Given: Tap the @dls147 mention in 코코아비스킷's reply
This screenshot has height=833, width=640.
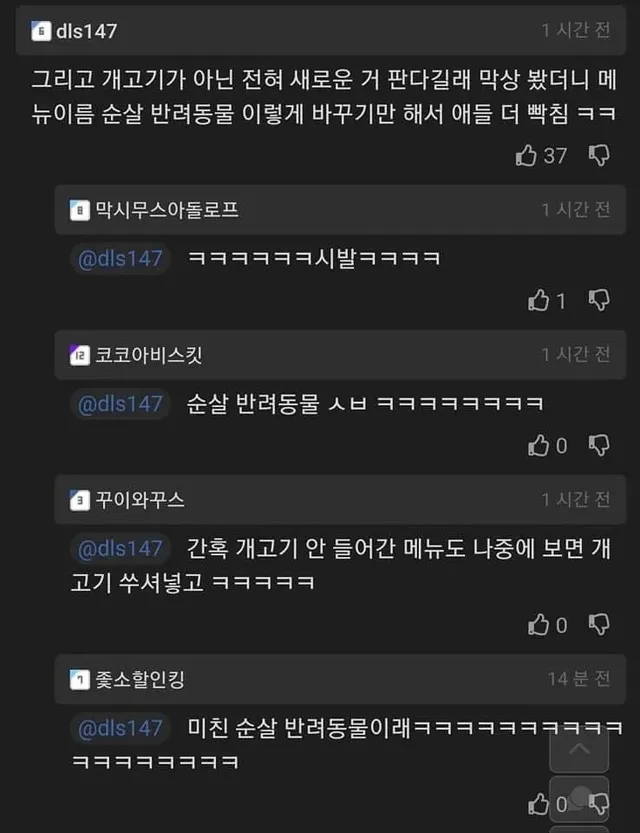Looking at the screenshot, I should [120, 404].
